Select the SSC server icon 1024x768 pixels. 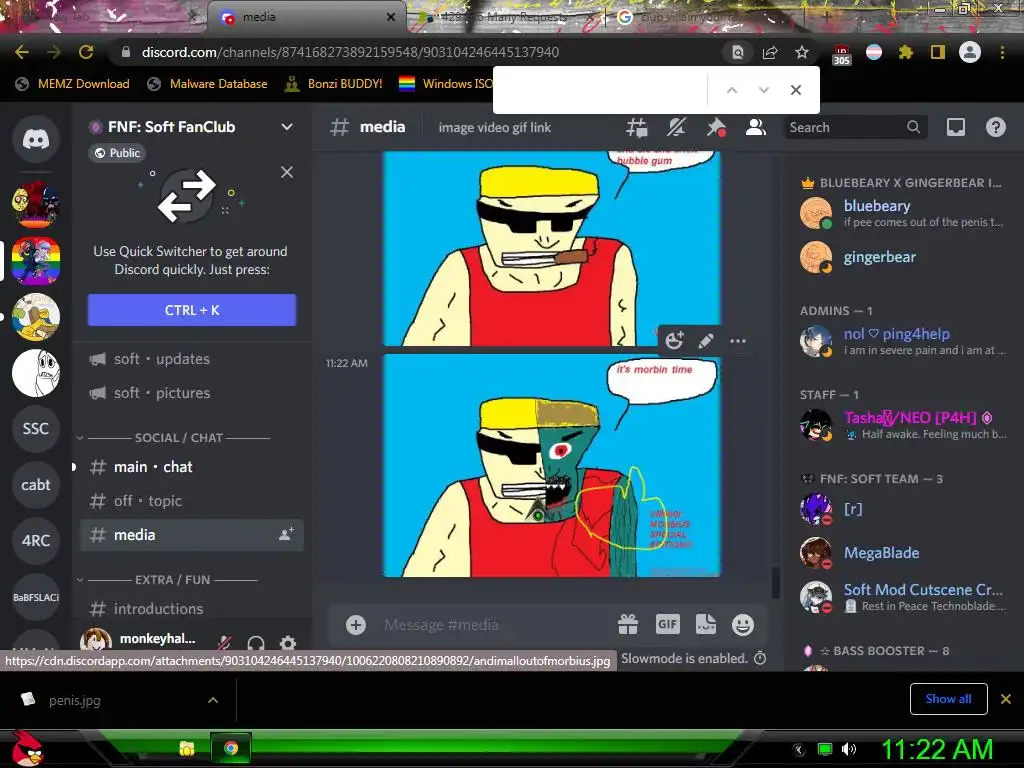(x=36, y=429)
